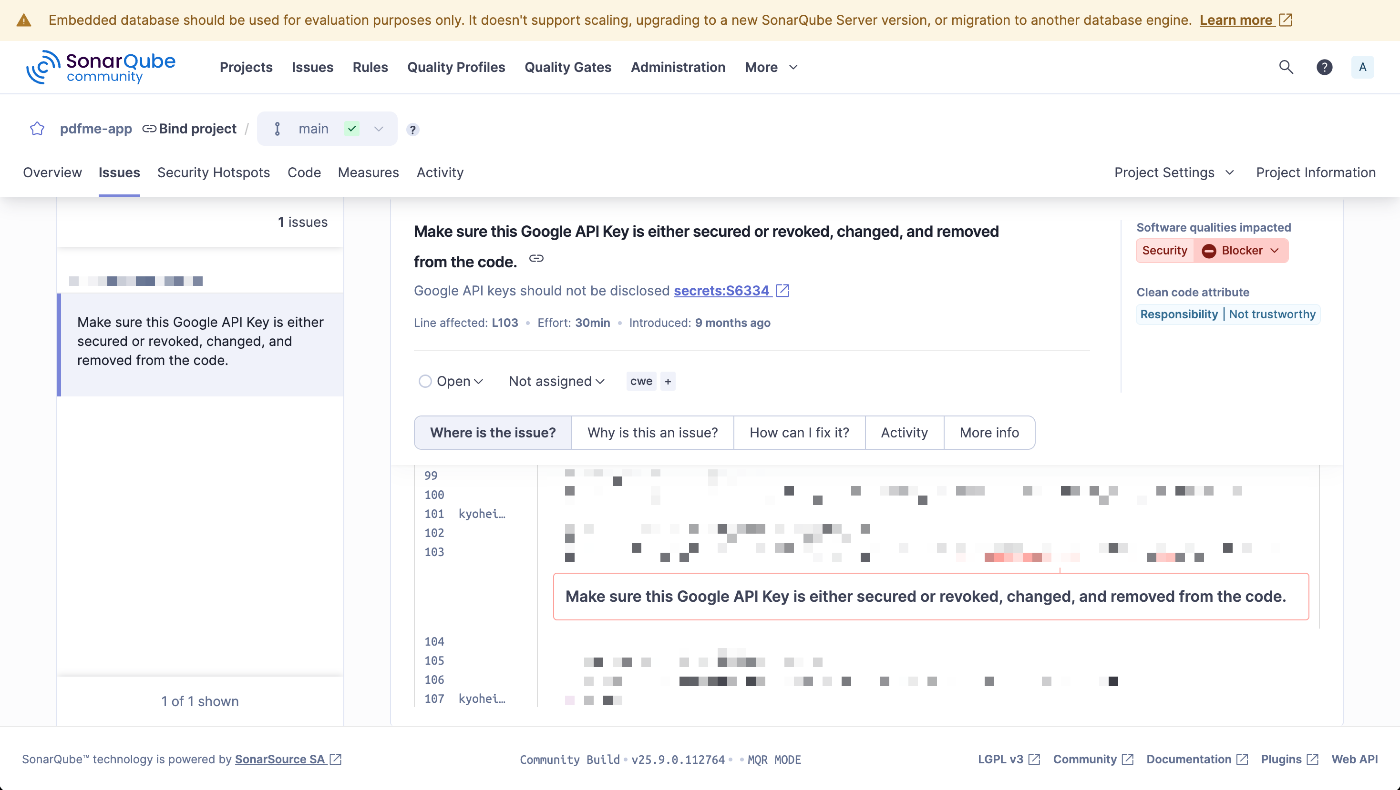The width and height of the screenshot is (1400, 790).
Task: Select 'Why is this an issue?' tab
Action: click(653, 432)
